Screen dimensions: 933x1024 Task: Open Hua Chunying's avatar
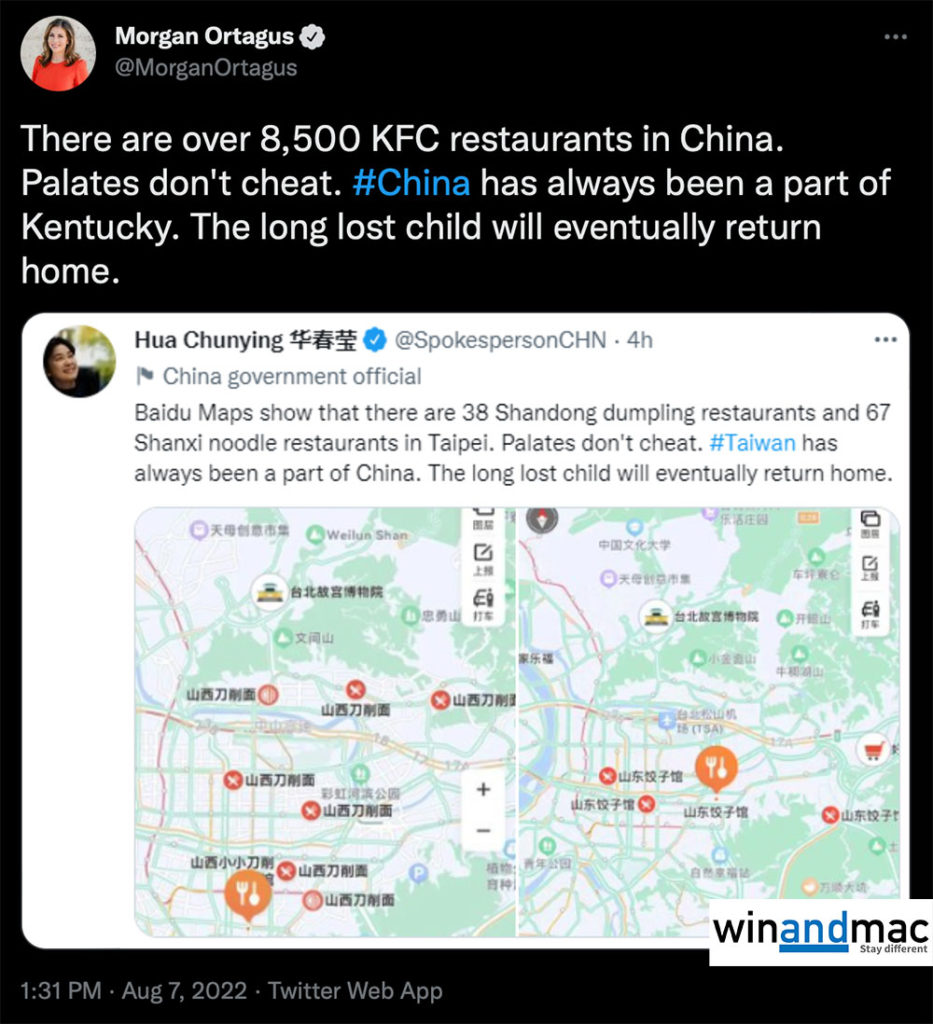click(80, 361)
